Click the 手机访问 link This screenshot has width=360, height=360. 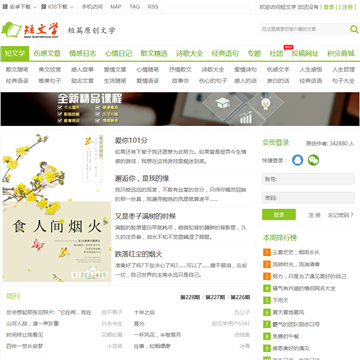point(92,7)
